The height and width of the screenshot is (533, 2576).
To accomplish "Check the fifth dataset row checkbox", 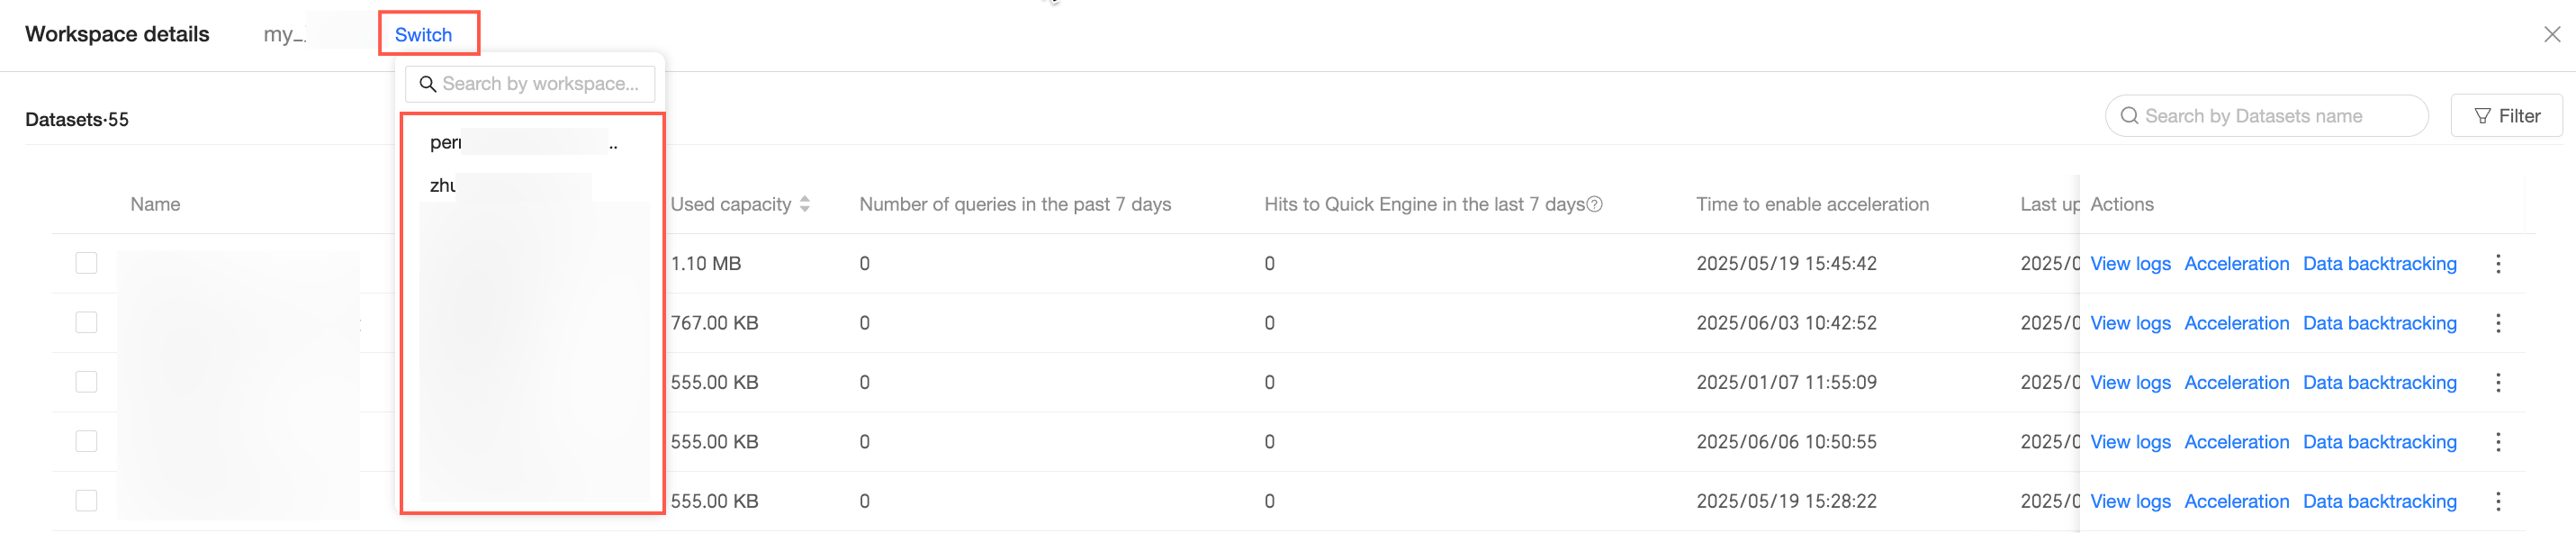I will coord(87,500).
